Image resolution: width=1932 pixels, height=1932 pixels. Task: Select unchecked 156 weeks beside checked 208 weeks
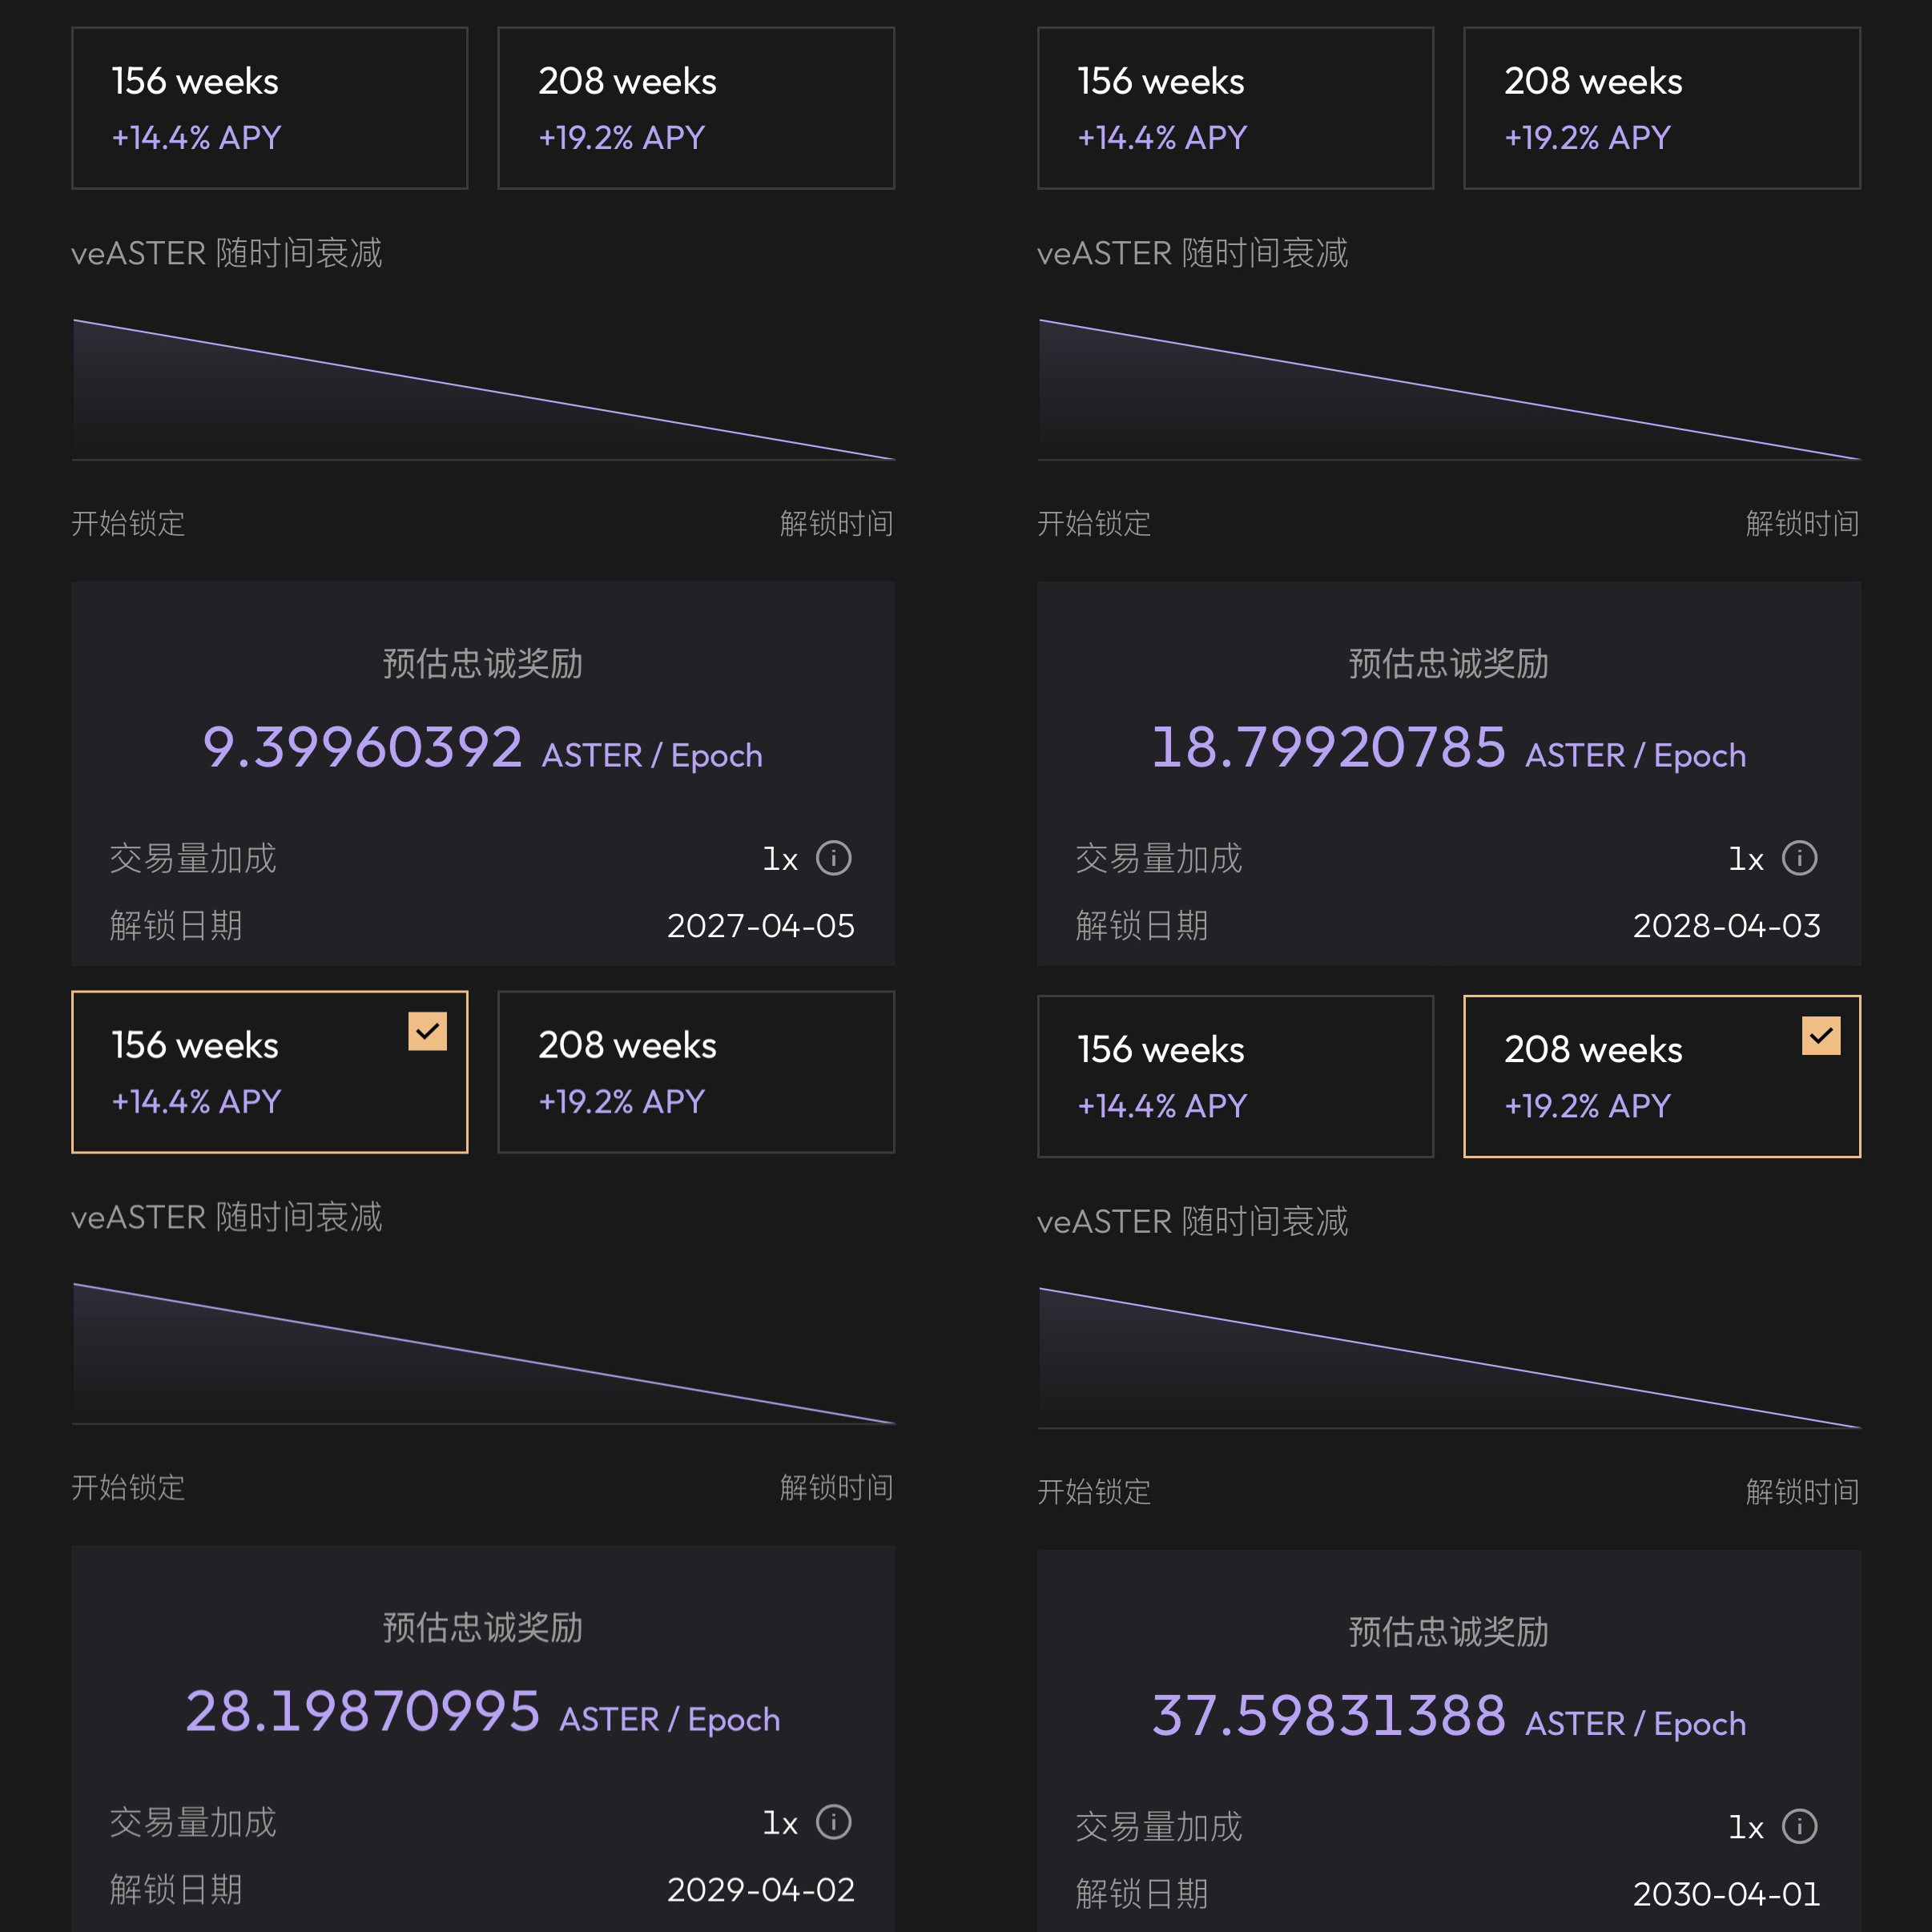pos(1235,1076)
